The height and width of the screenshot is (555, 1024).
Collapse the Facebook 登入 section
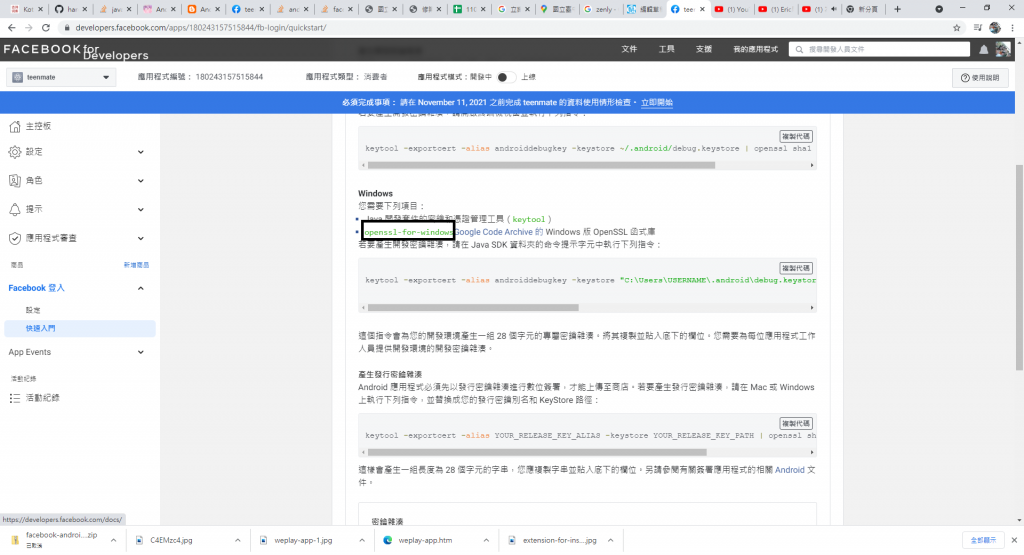[x=140, y=288]
